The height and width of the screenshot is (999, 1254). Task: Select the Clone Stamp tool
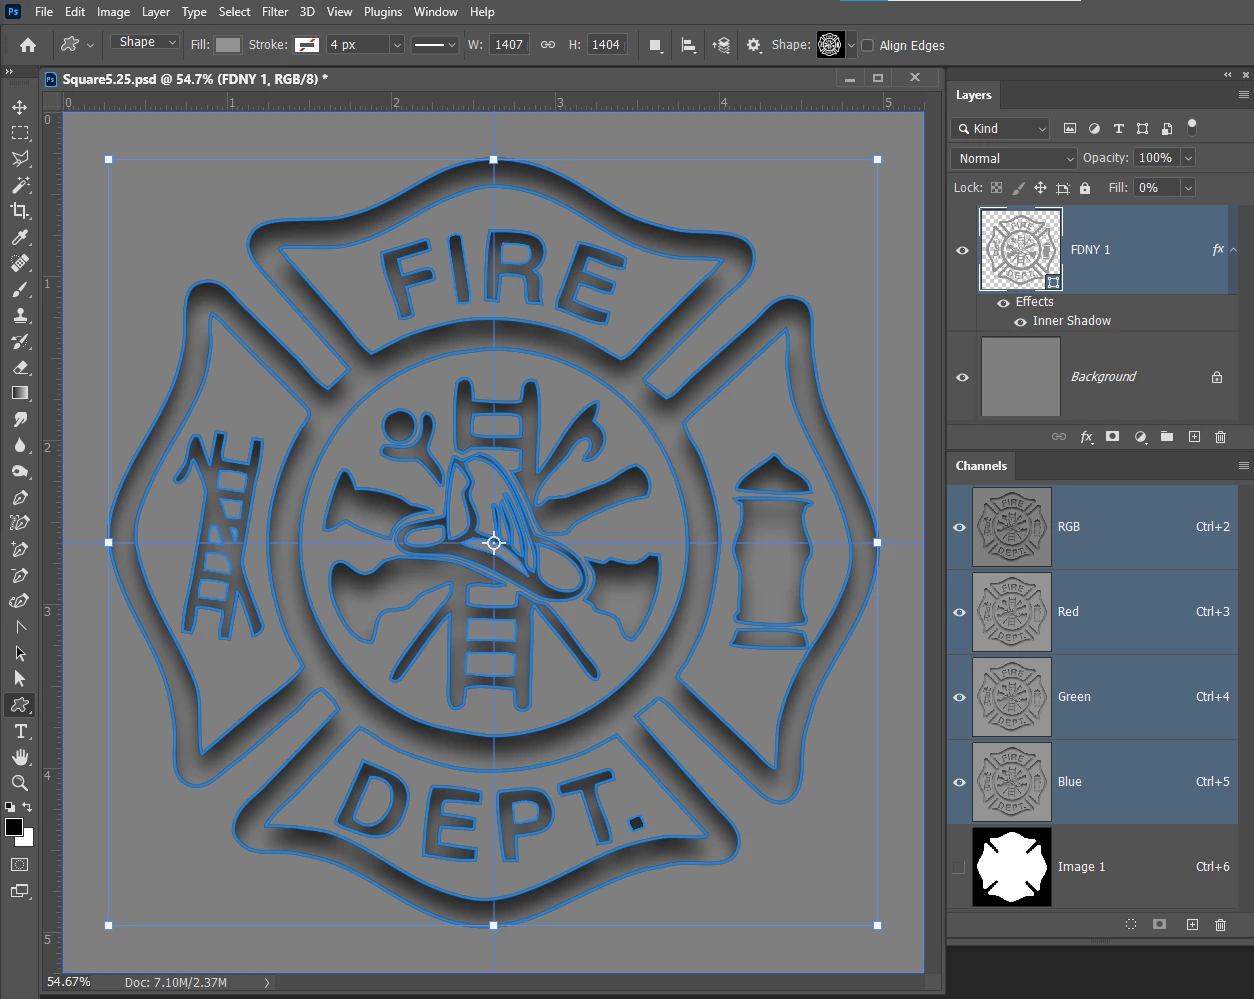point(19,316)
